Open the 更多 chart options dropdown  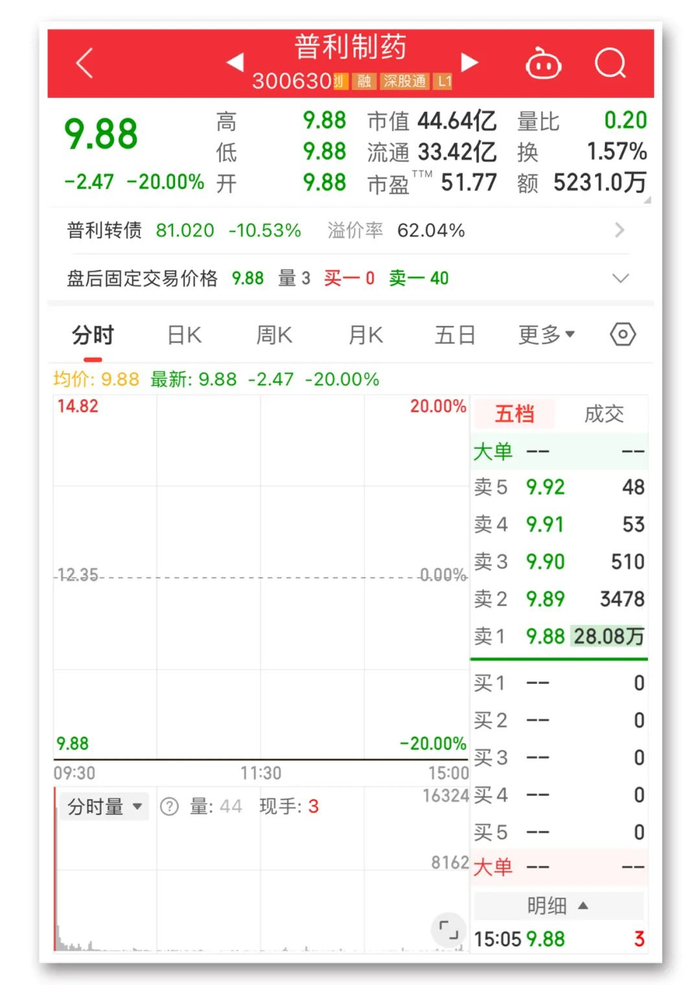coord(546,335)
